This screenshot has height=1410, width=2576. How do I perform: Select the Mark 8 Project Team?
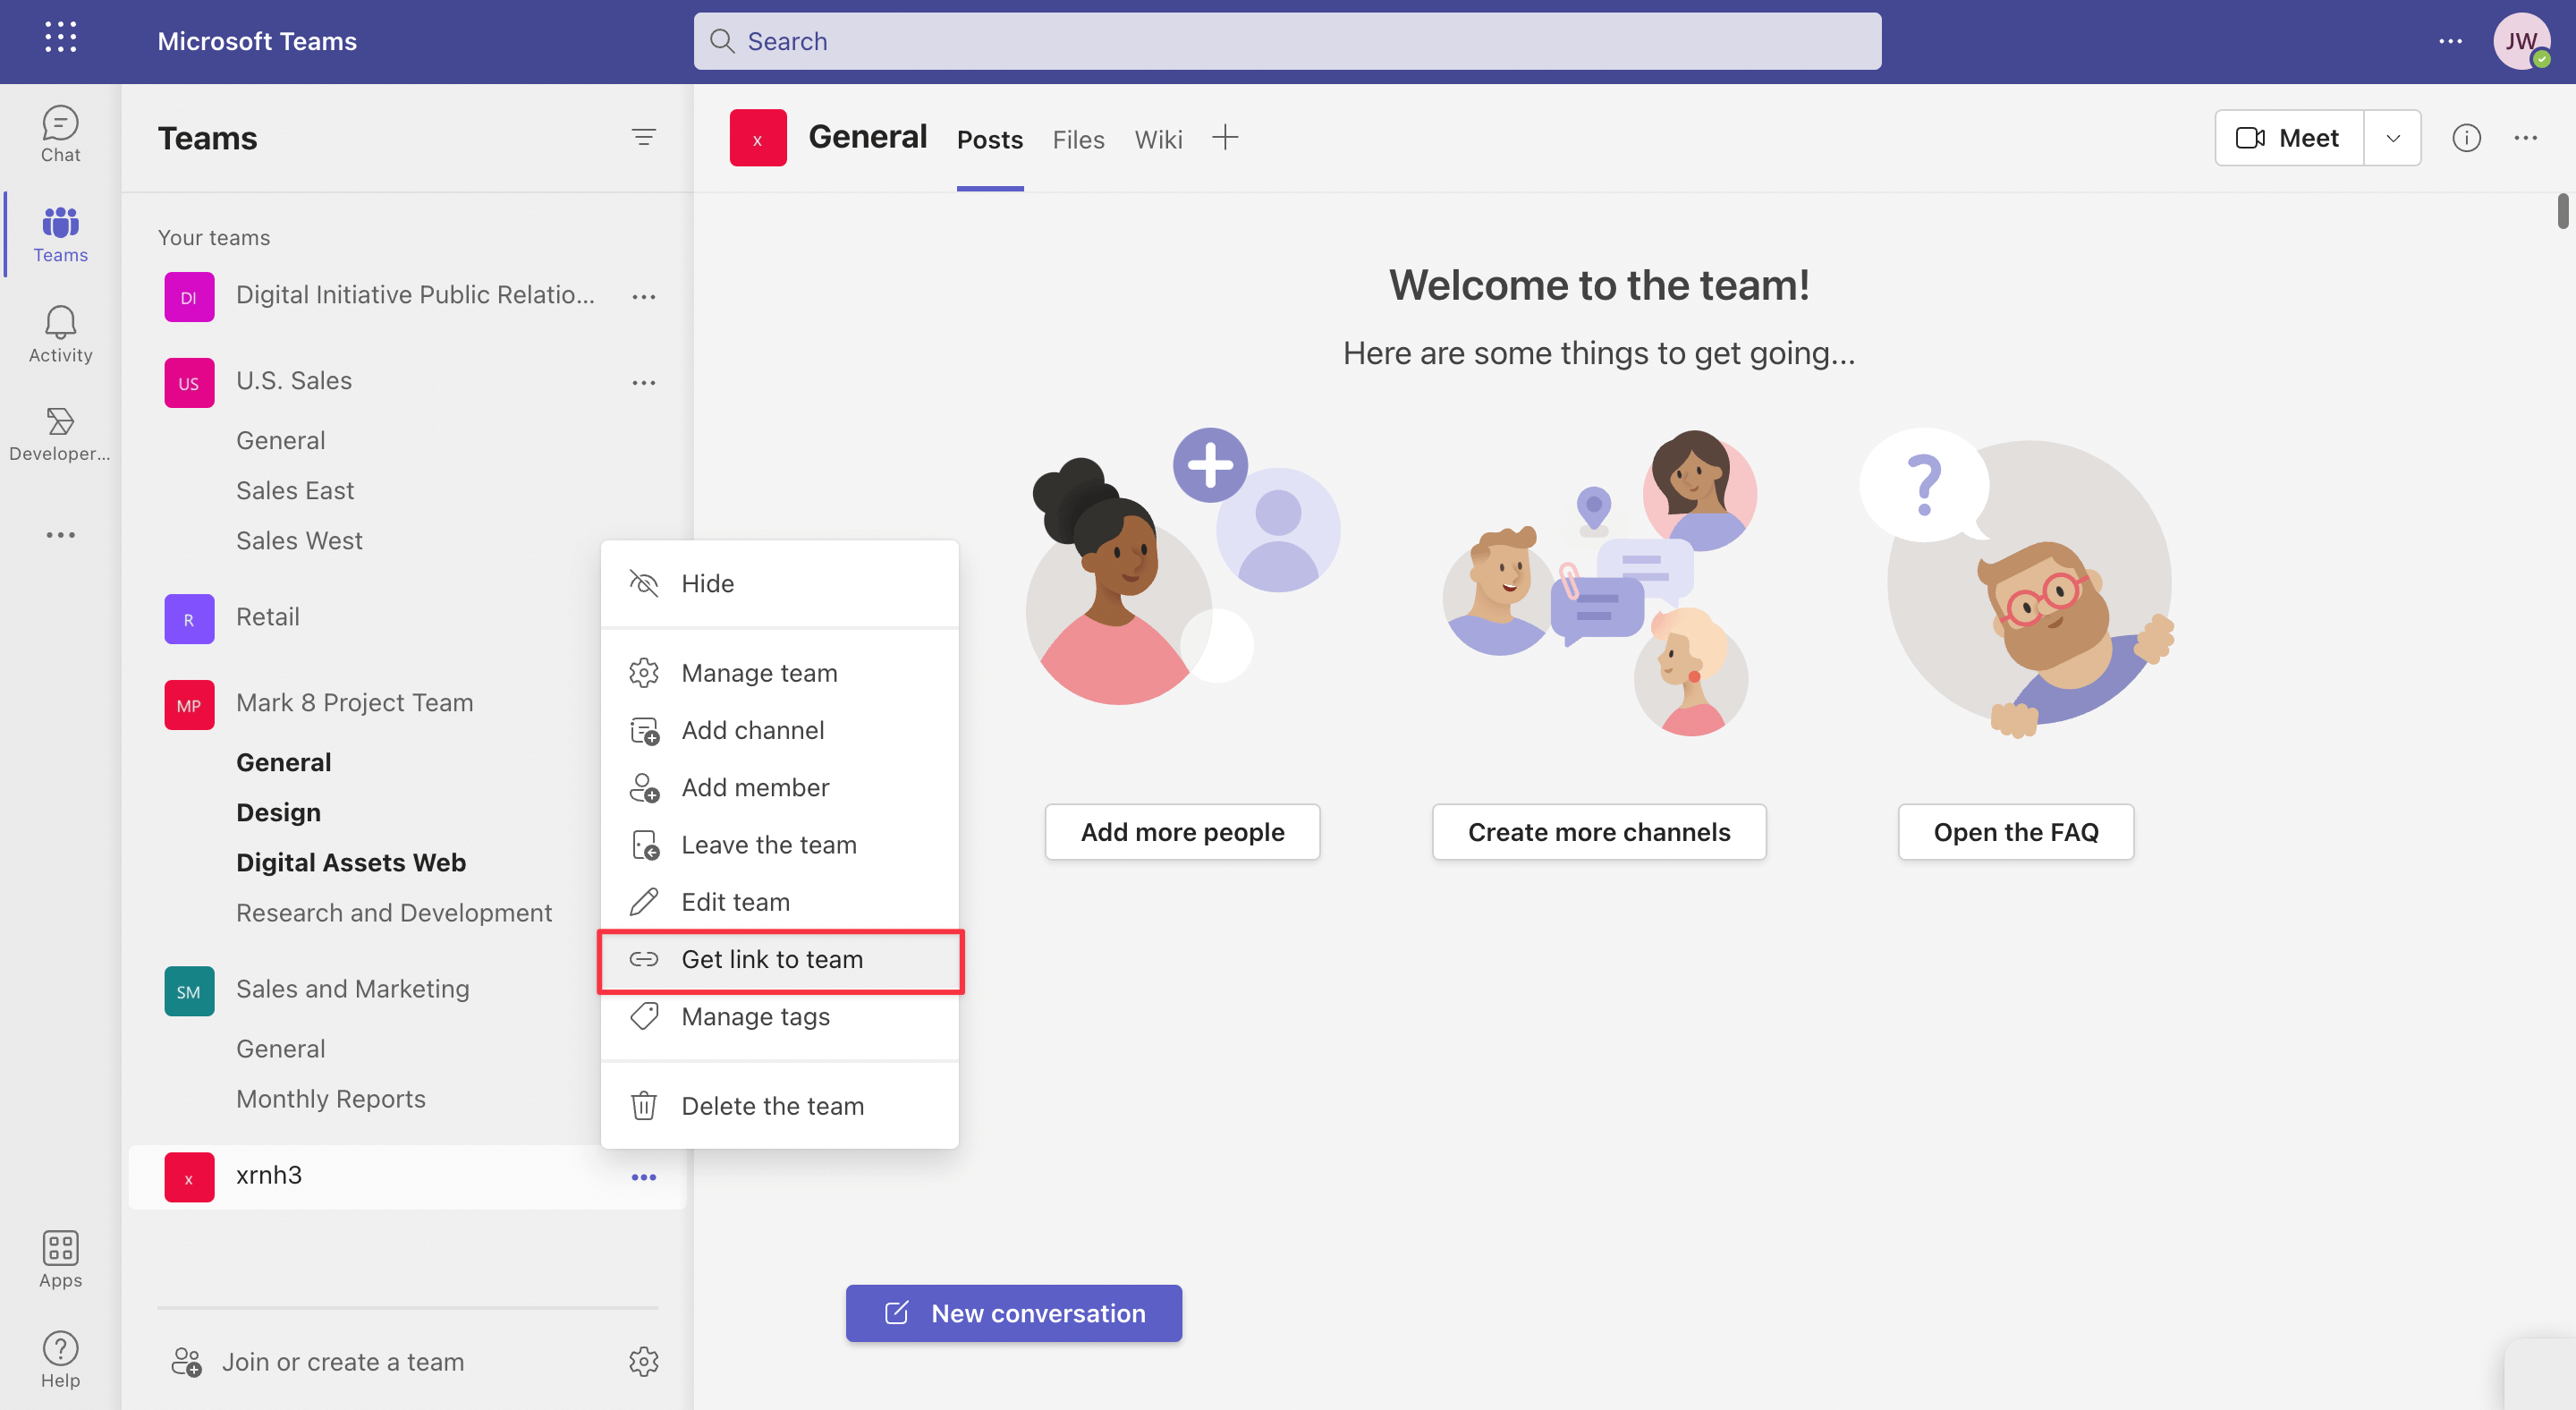pos(354,703)
